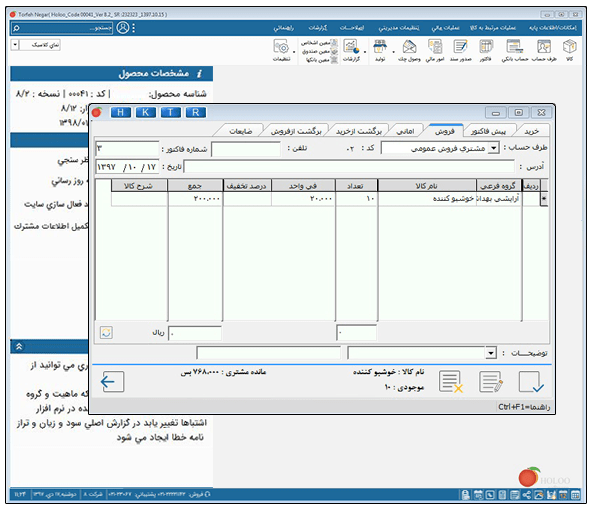Switch to the پیش فاکتور tab
Image resolution: width=590 pixels, height=510 pixels.
coord(488,131)
